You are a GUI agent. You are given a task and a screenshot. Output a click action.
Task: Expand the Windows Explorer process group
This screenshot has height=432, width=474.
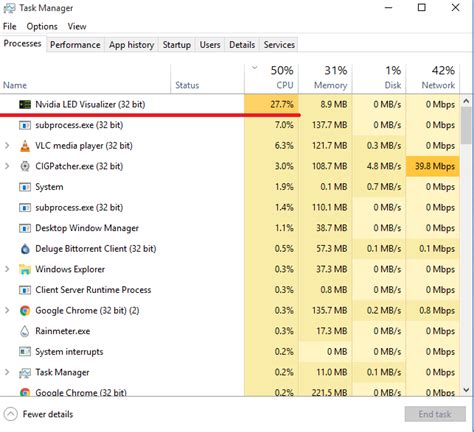[7, 269]
